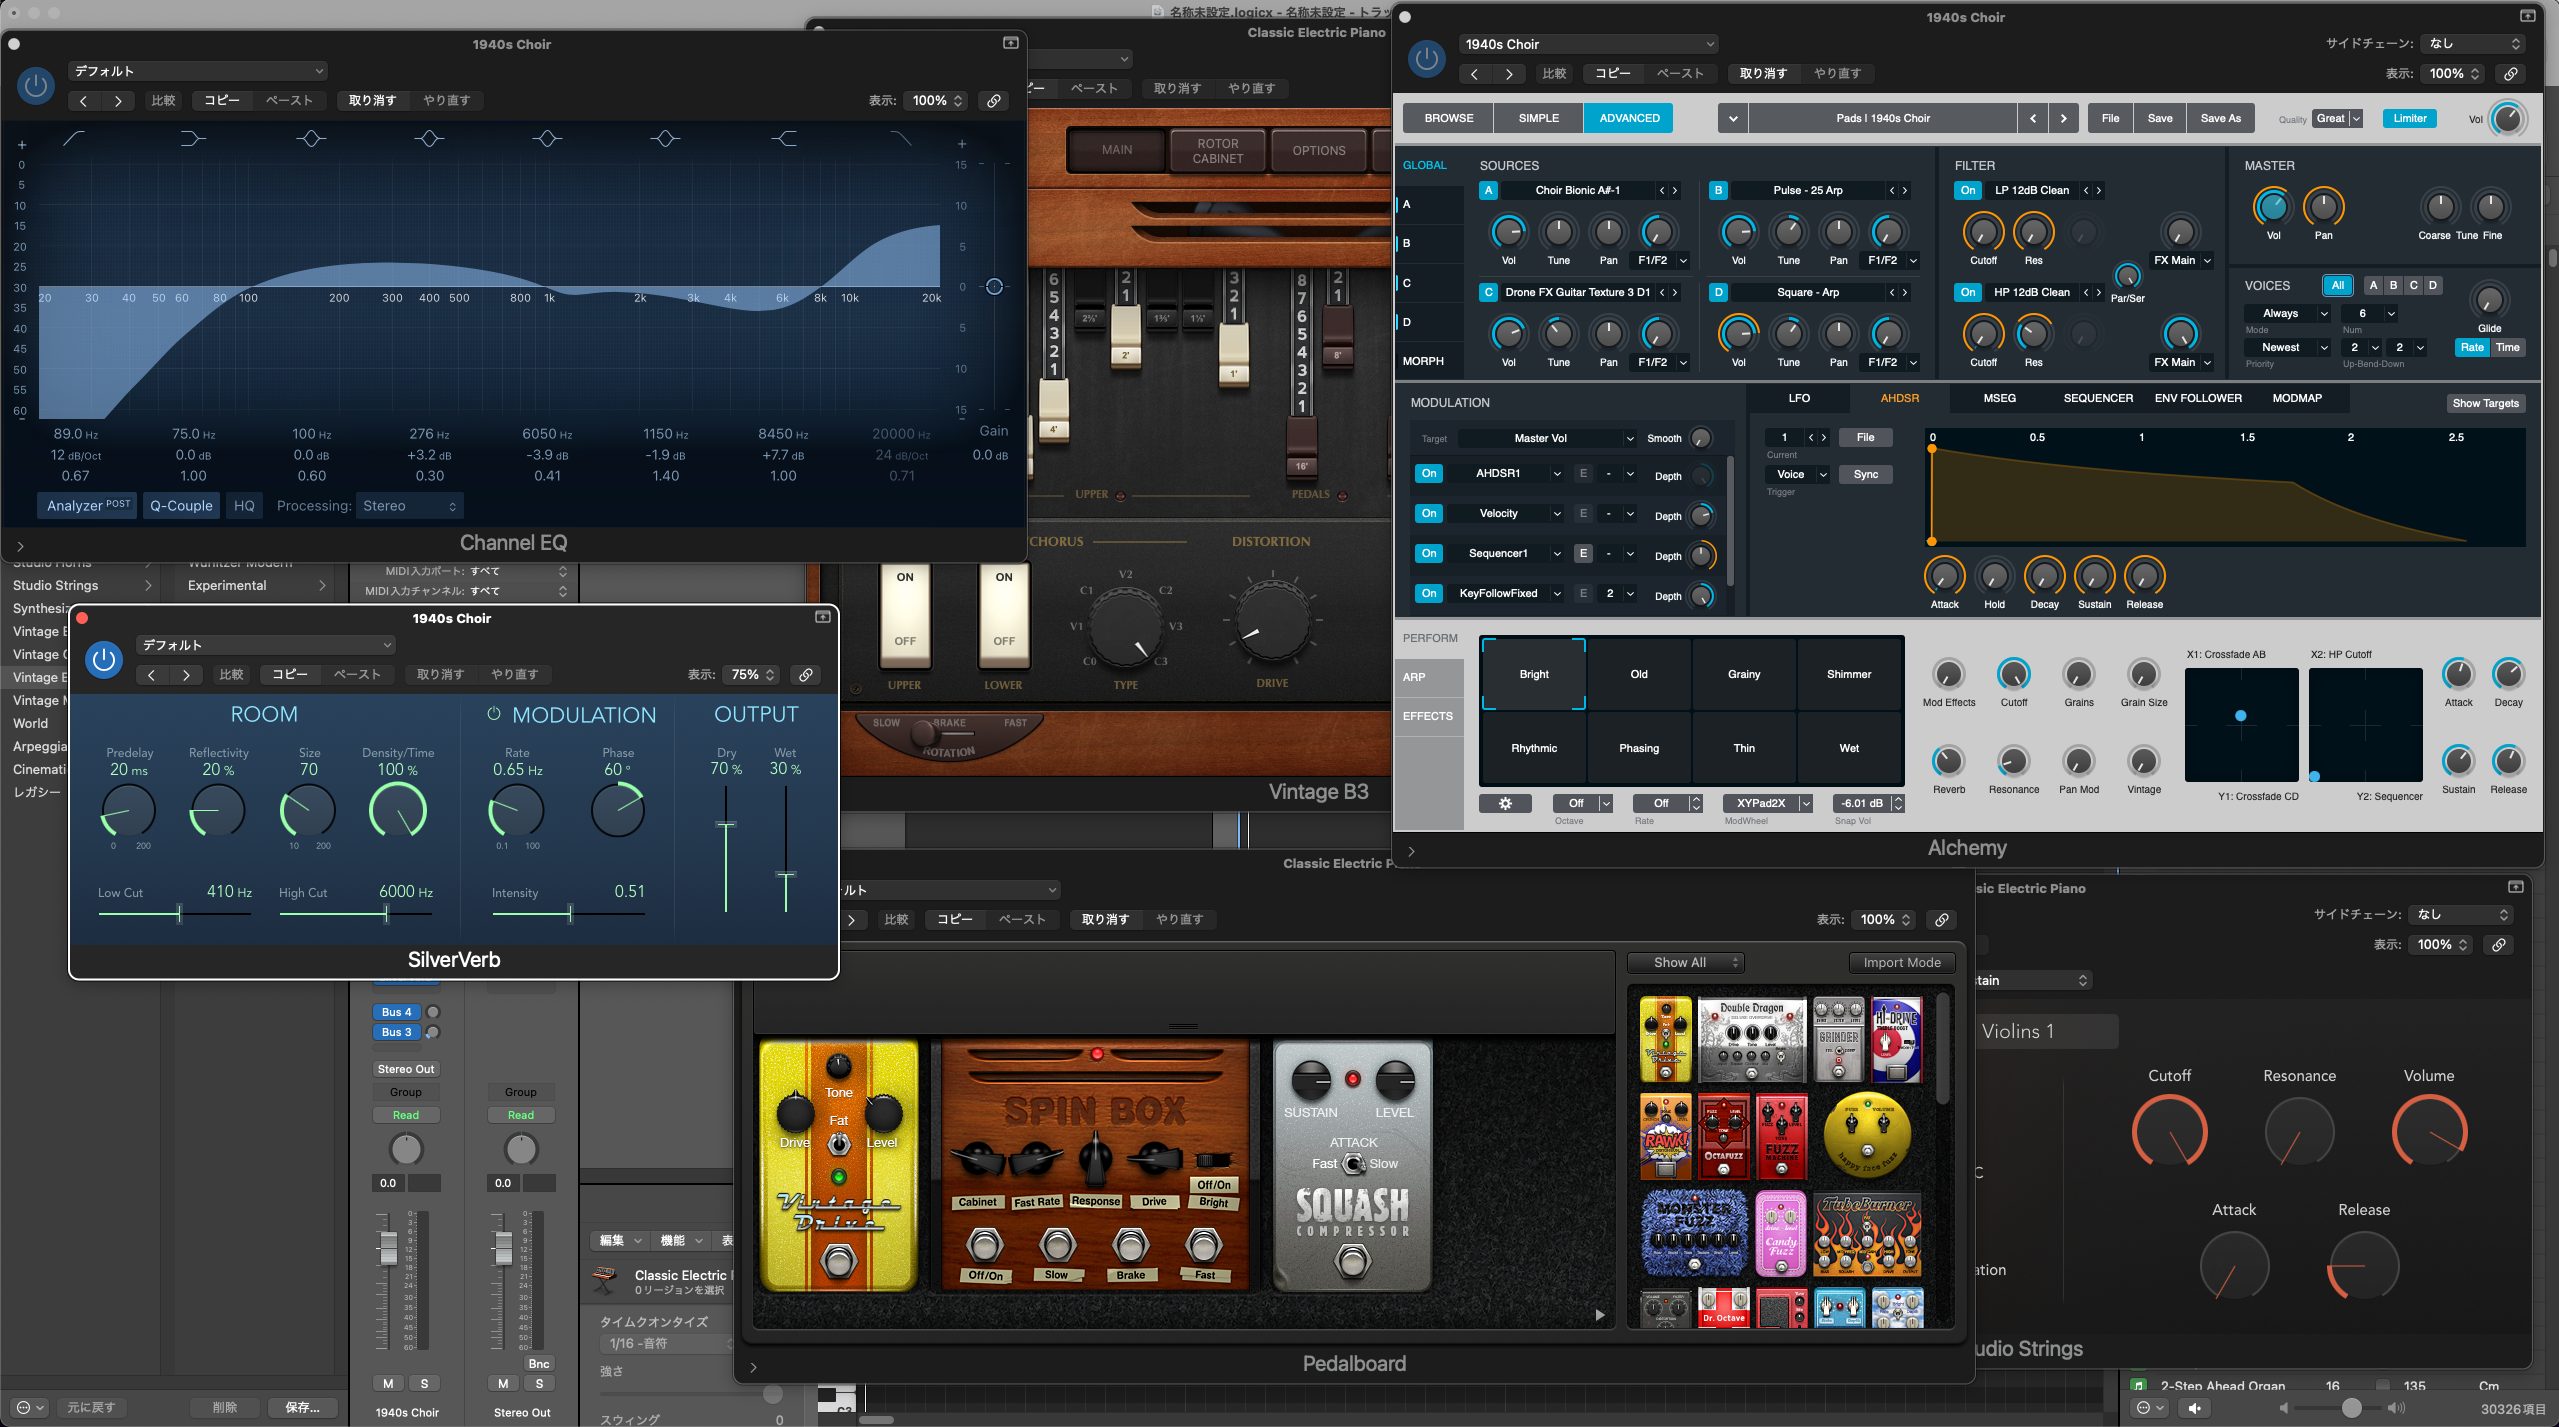Image resolution: width=2559 pixels, height=1427 pixels.
Task: Select Channel EQ low-shelf band icon
Action: click(x=192, y=139)
